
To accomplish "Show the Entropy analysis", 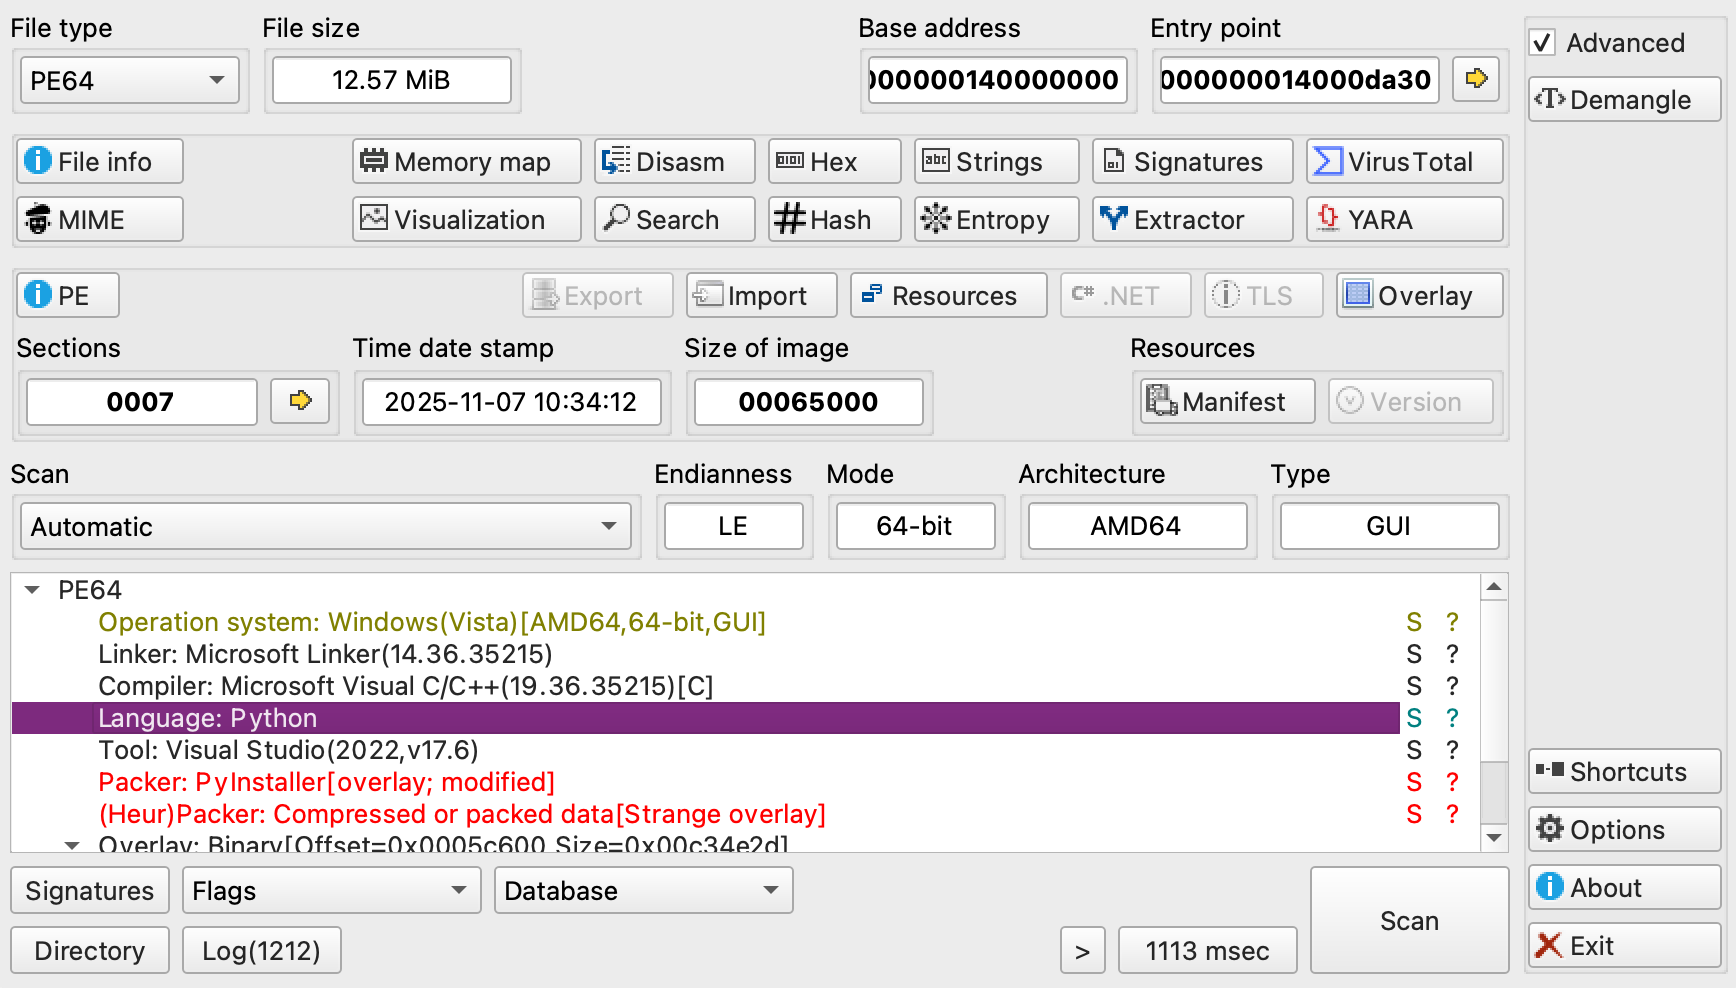I will [x=996, y=219].
